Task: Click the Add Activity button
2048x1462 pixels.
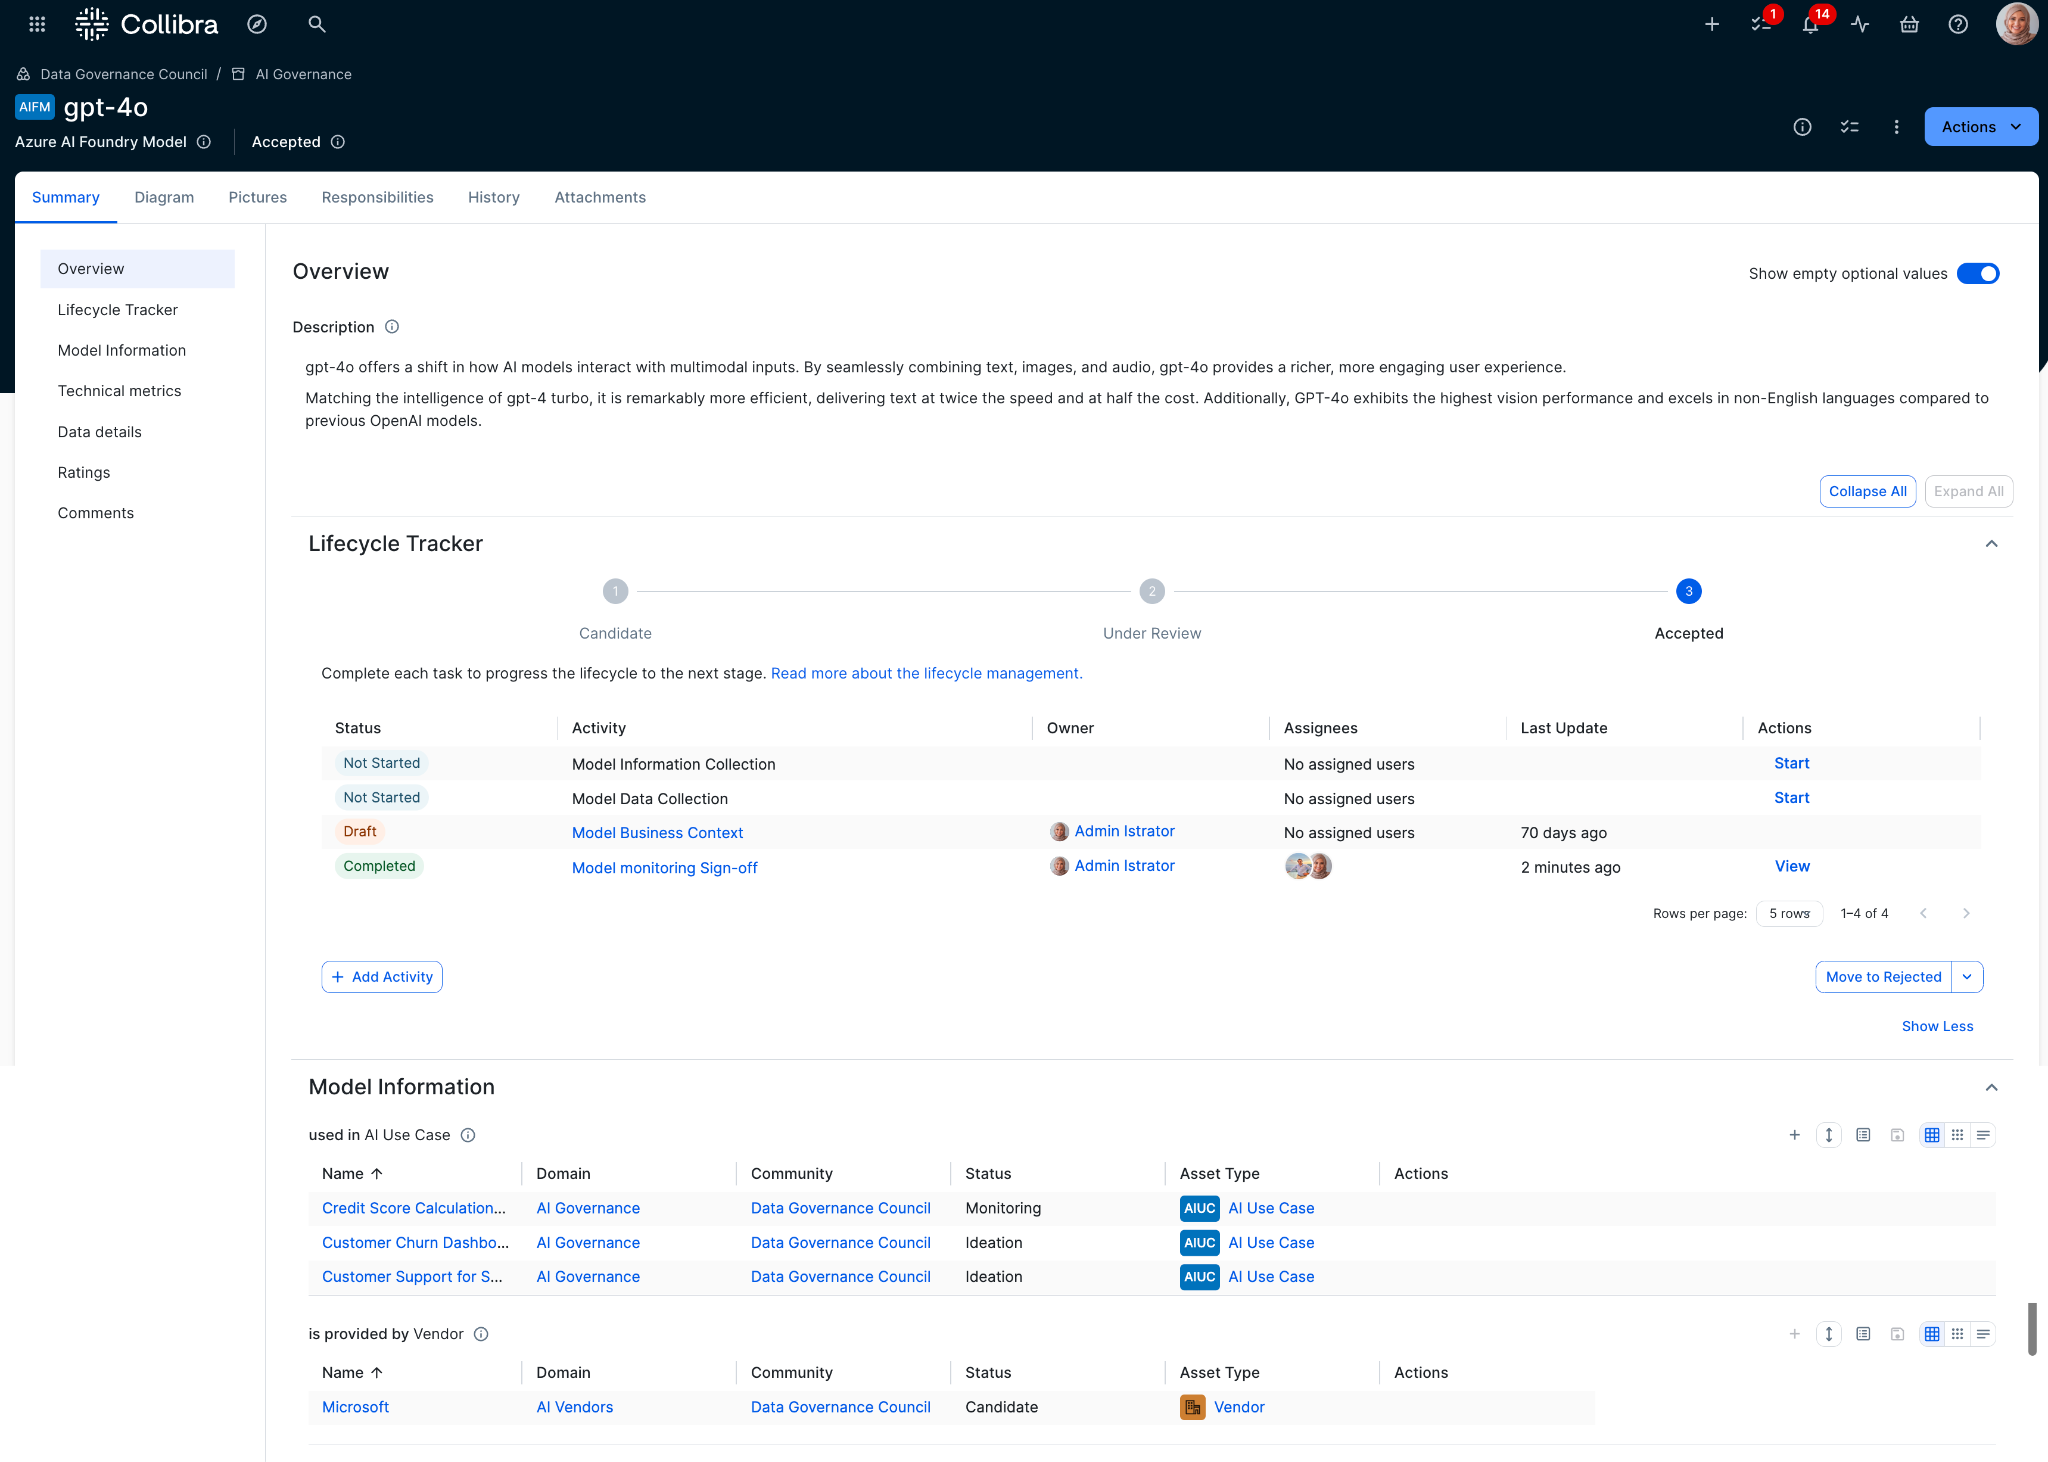Action: [x=382, y=977]
